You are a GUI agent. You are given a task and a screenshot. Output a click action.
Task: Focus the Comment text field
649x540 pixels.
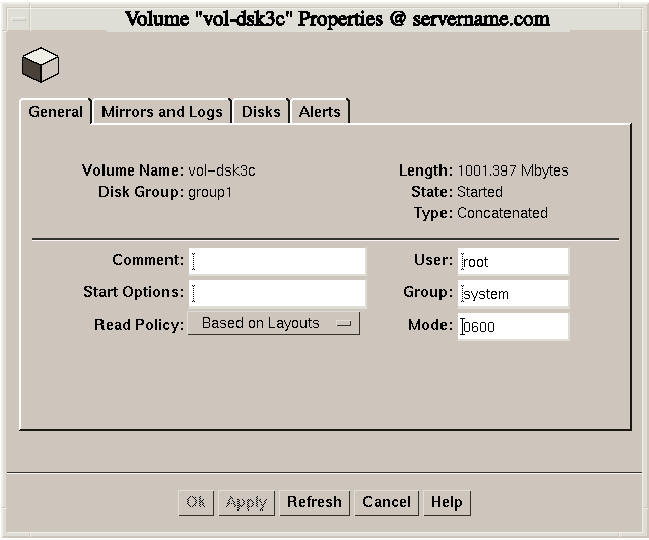[278, 261]
